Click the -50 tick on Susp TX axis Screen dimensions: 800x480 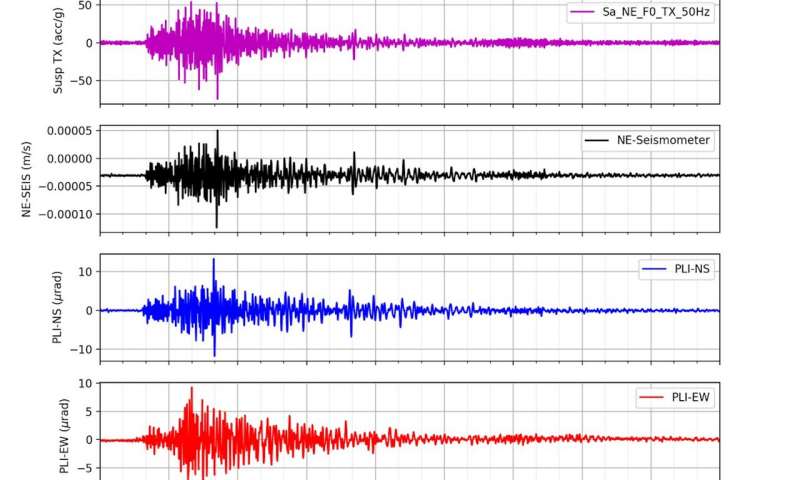tap(82, 81)
